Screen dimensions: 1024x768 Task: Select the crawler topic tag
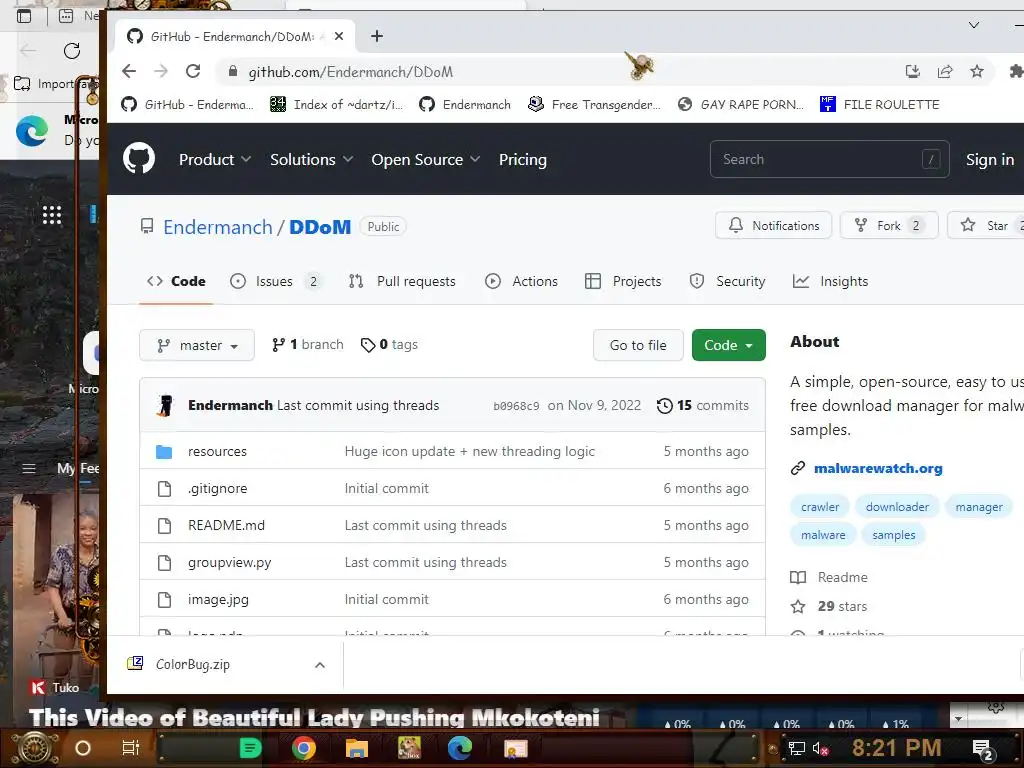coord(820,507)
